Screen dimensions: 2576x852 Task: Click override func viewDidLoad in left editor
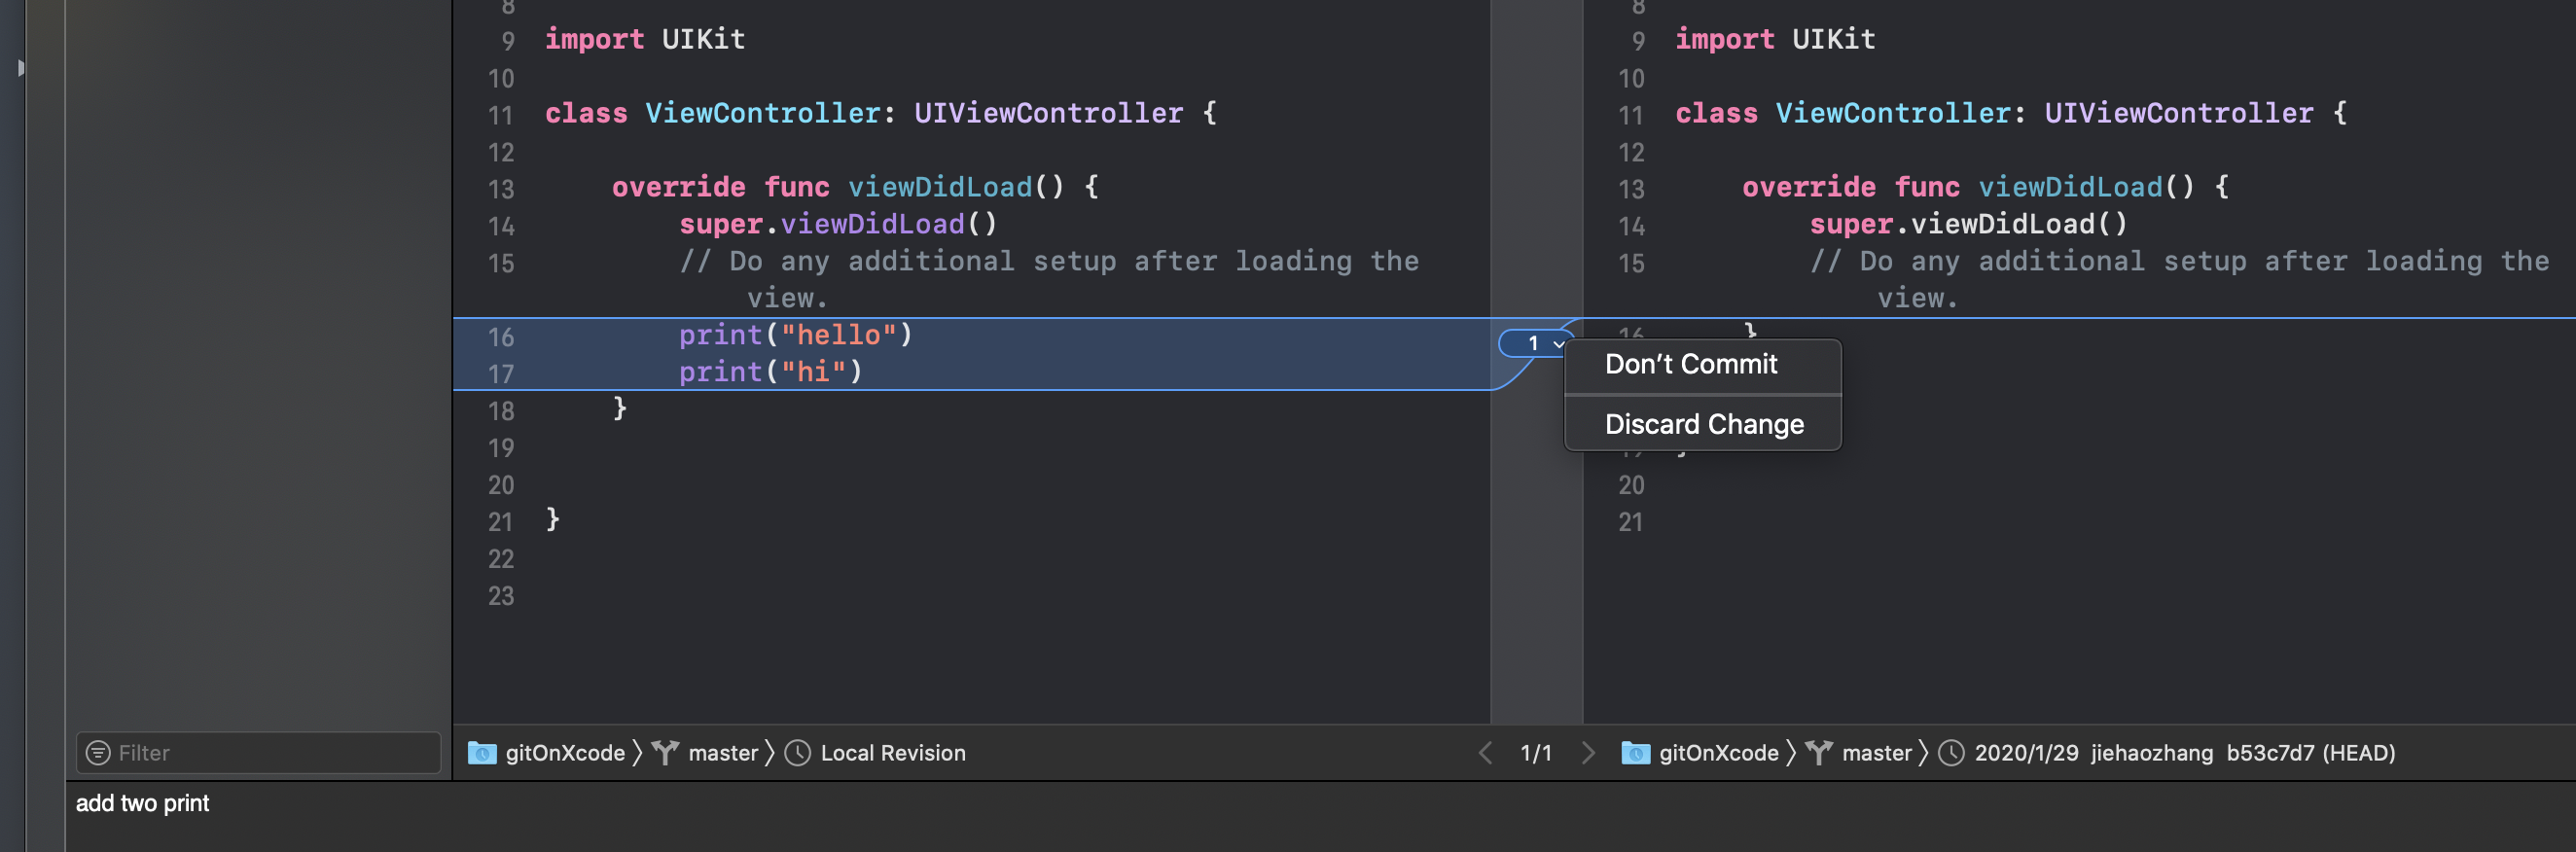click(856, 187)
